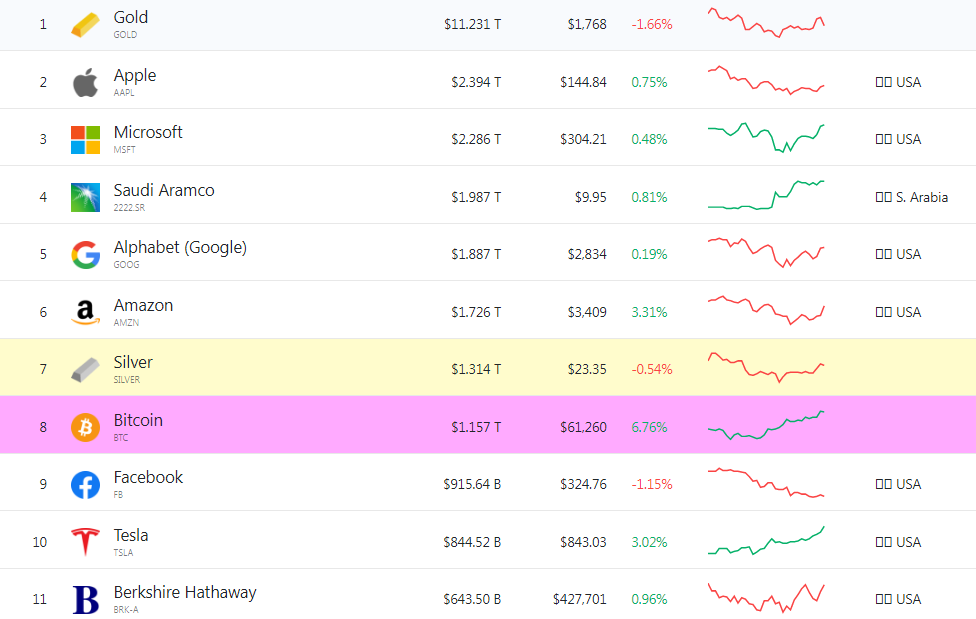This screenshot has height=619, width=976.
Task: Open the Bitcoin name link
Action: point(138,420)
